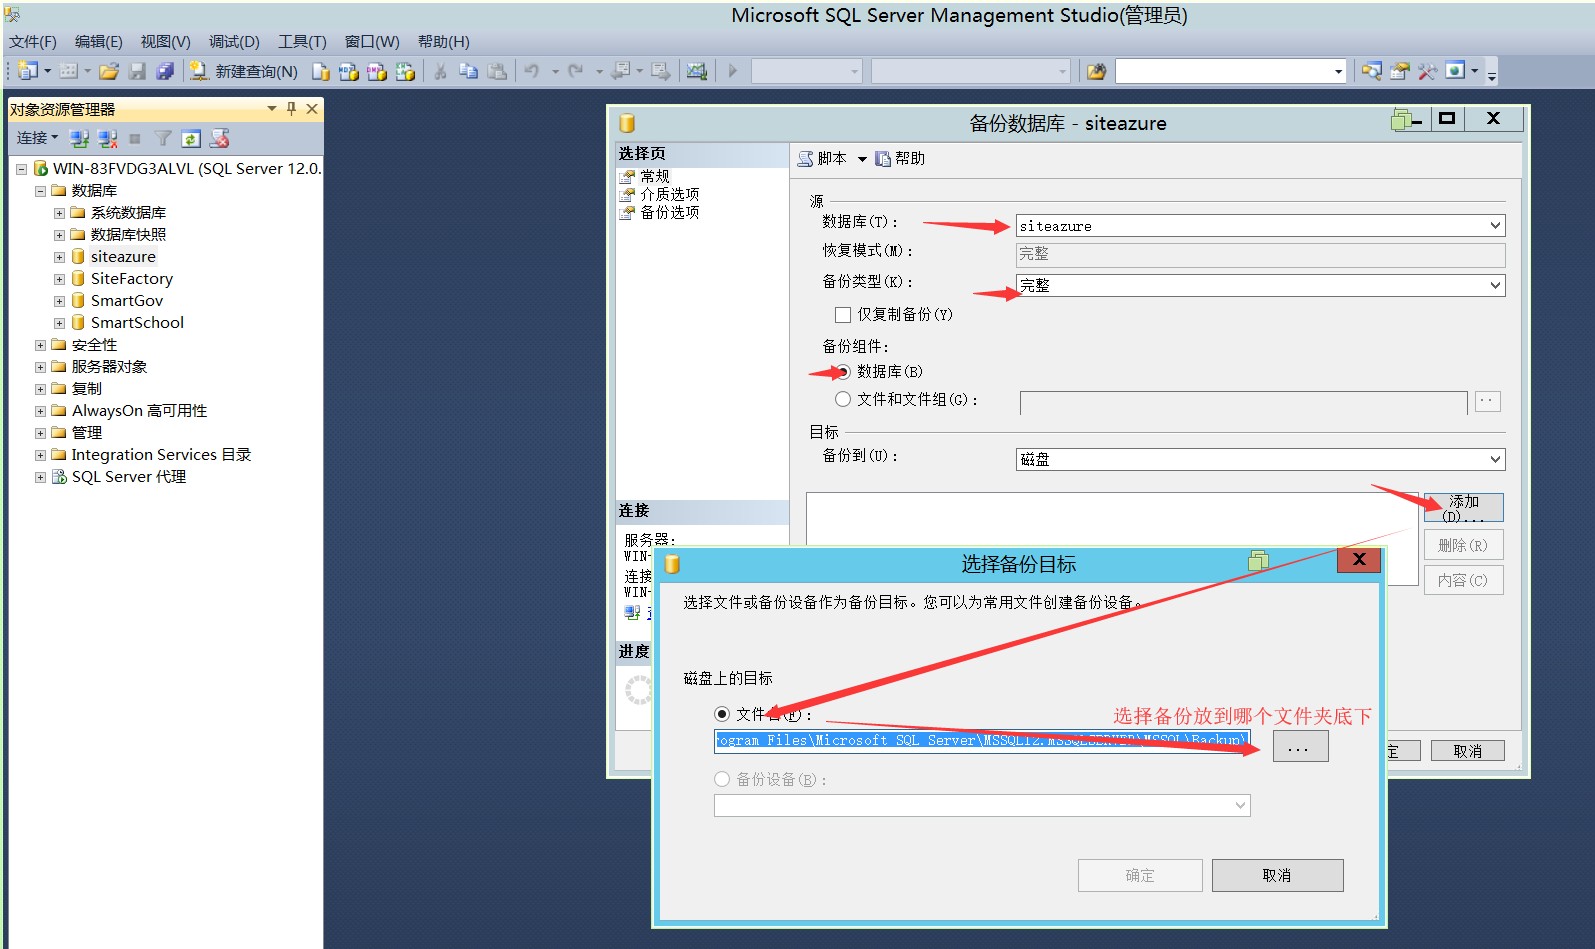Expand the 安全性 folder
Screen dimensions: 1595x949
[40, 345]
